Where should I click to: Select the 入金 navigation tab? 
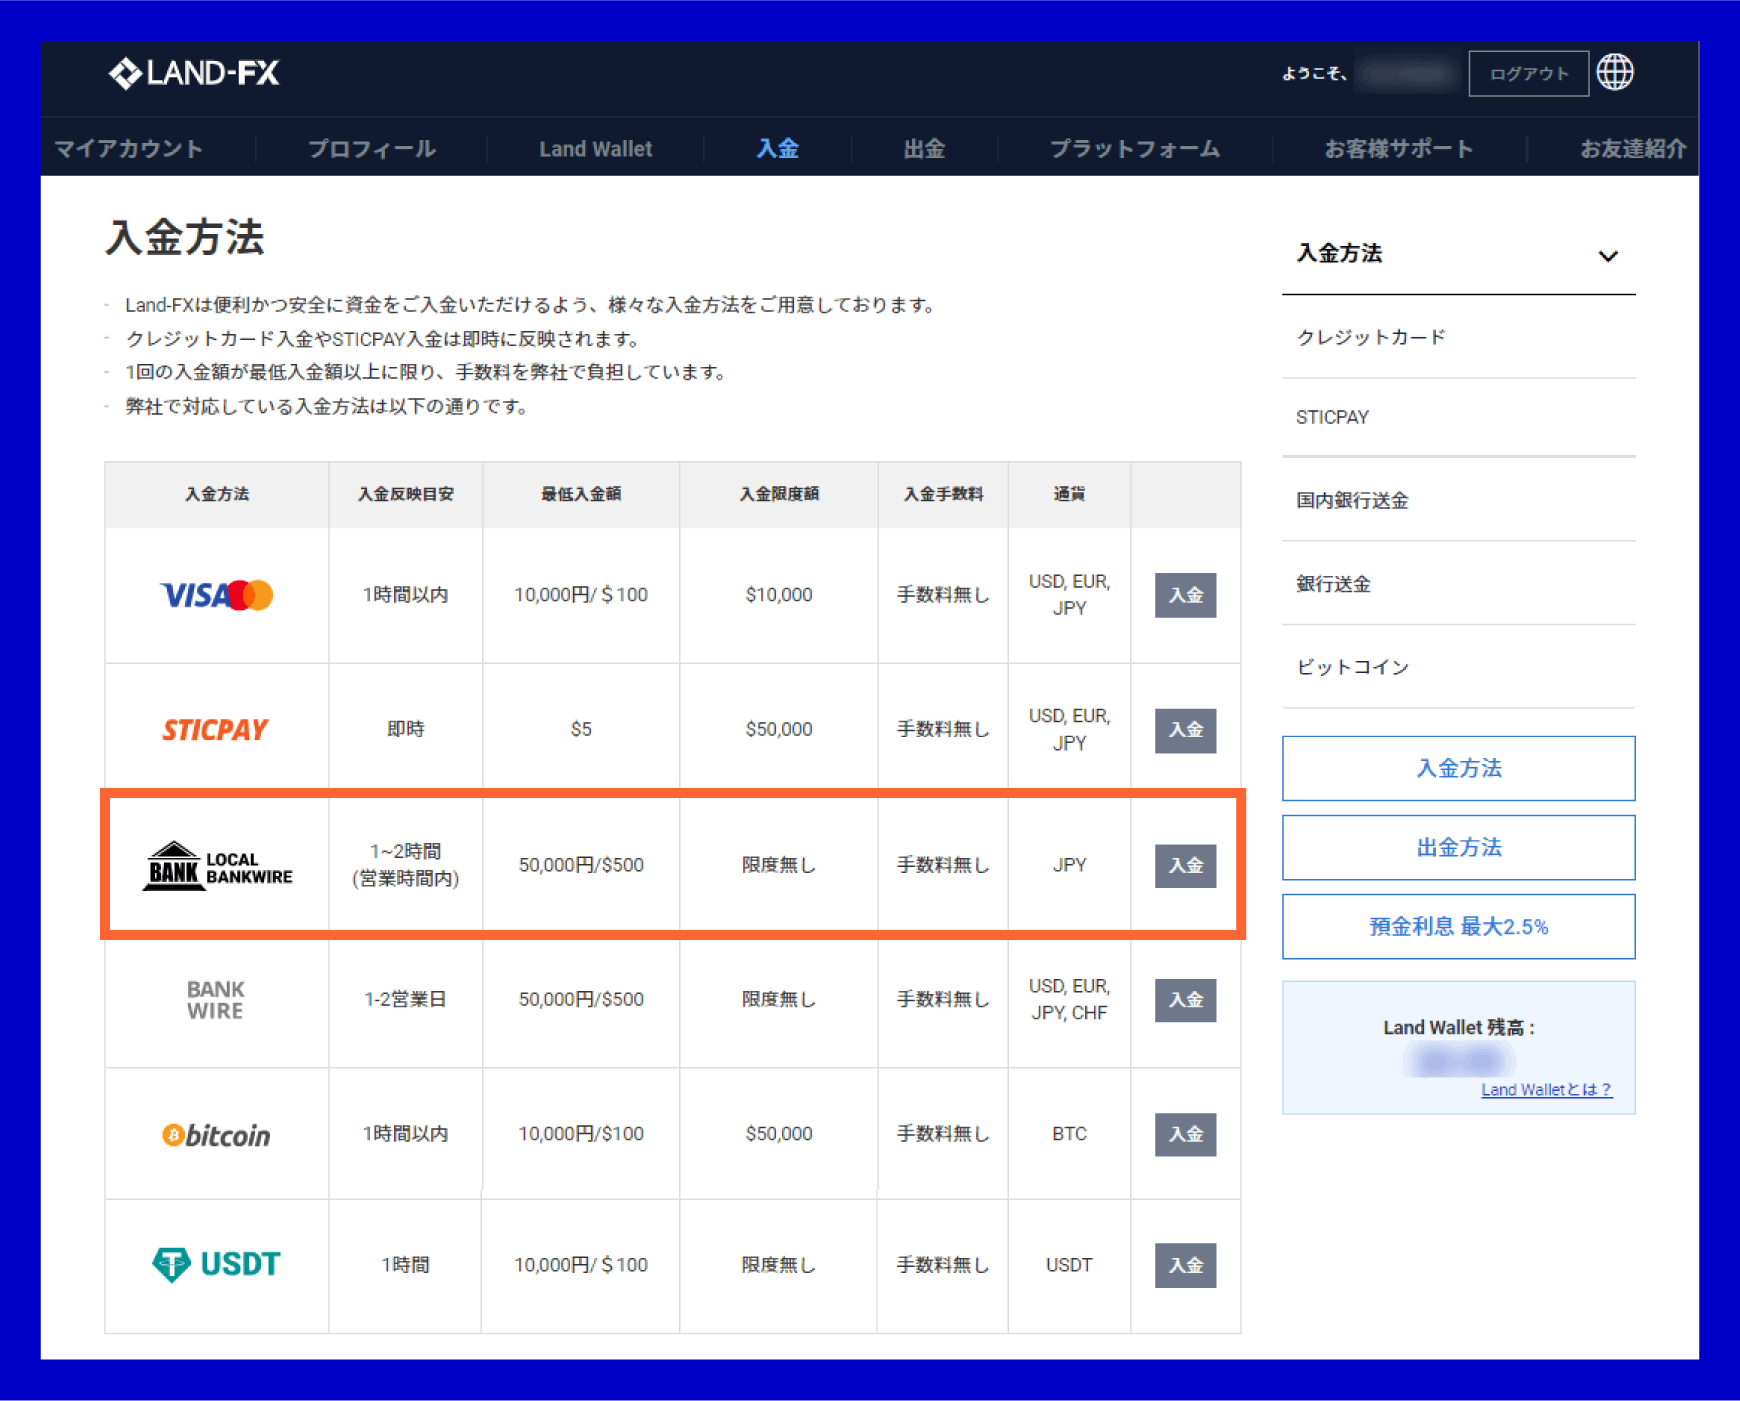pyautogui.click(x=778, y=149)
